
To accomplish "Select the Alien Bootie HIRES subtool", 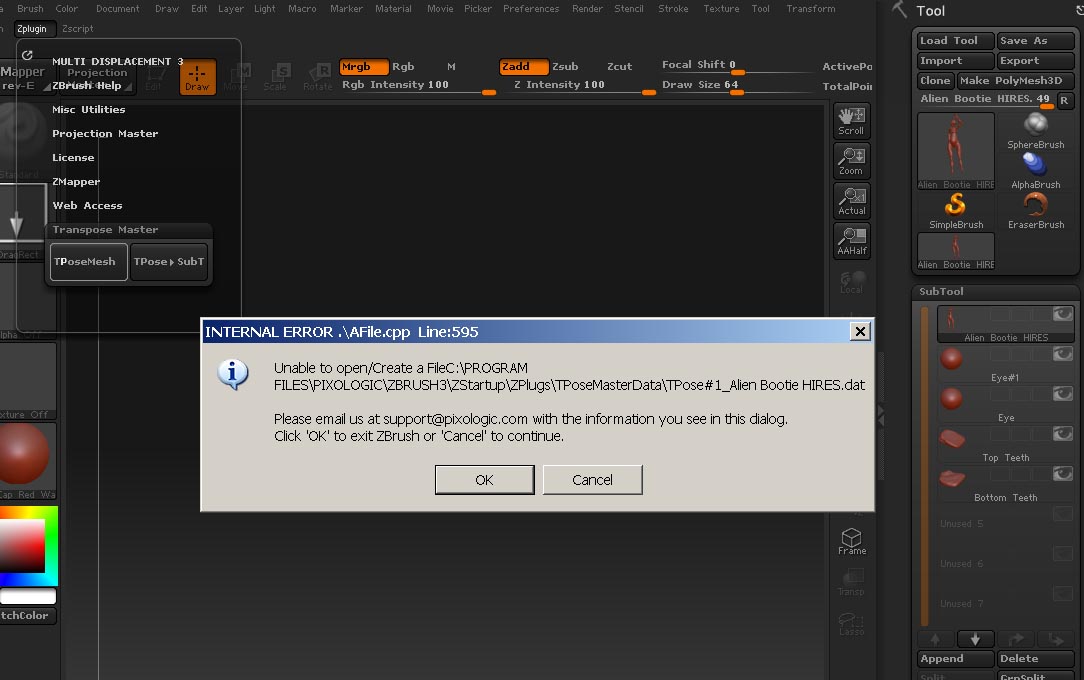I will coord(1005,324).
